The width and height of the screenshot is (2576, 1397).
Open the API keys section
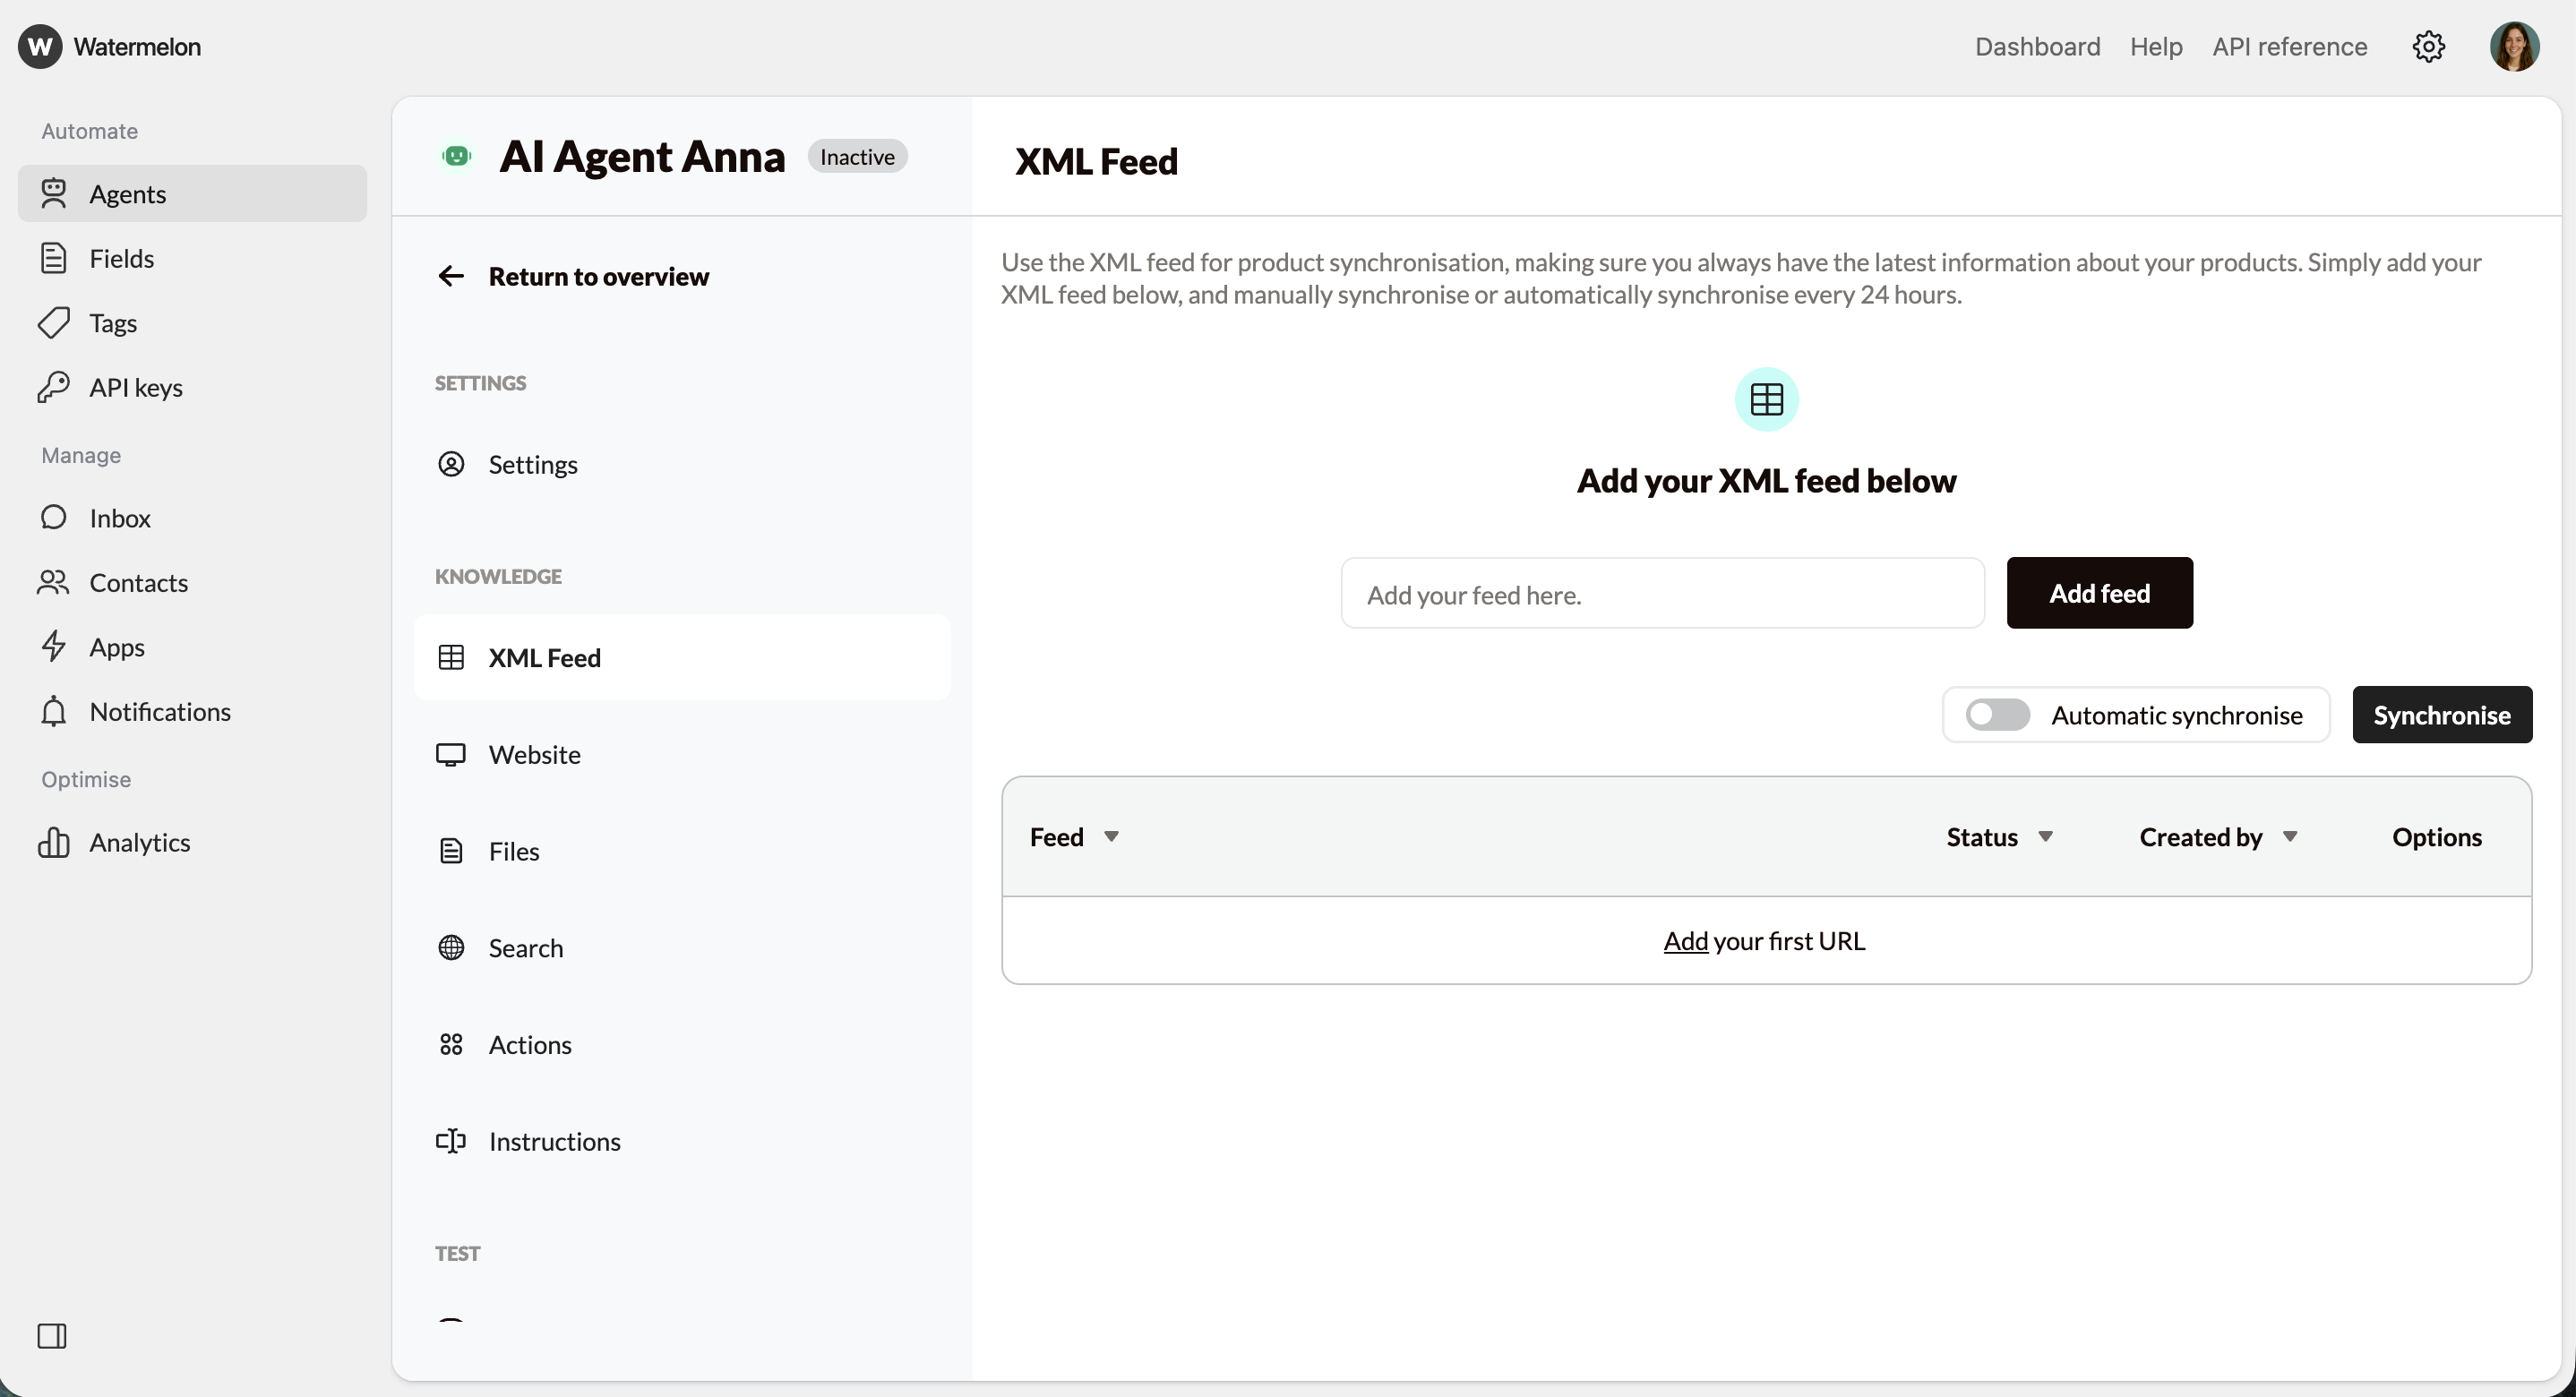[x=136, y=387]
